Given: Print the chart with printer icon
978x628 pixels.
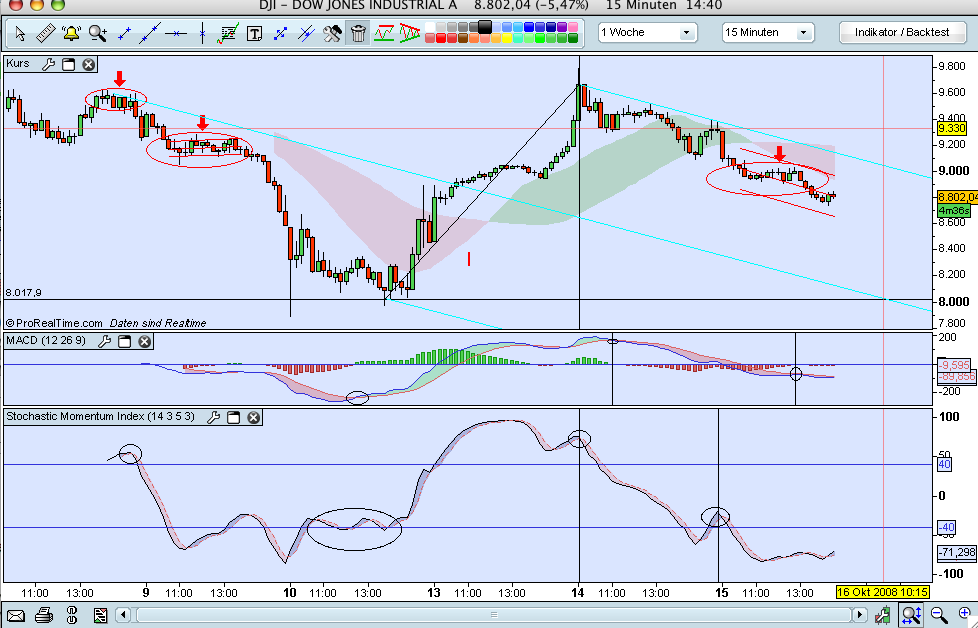Looking at the screenshot, I should (44, 616).
